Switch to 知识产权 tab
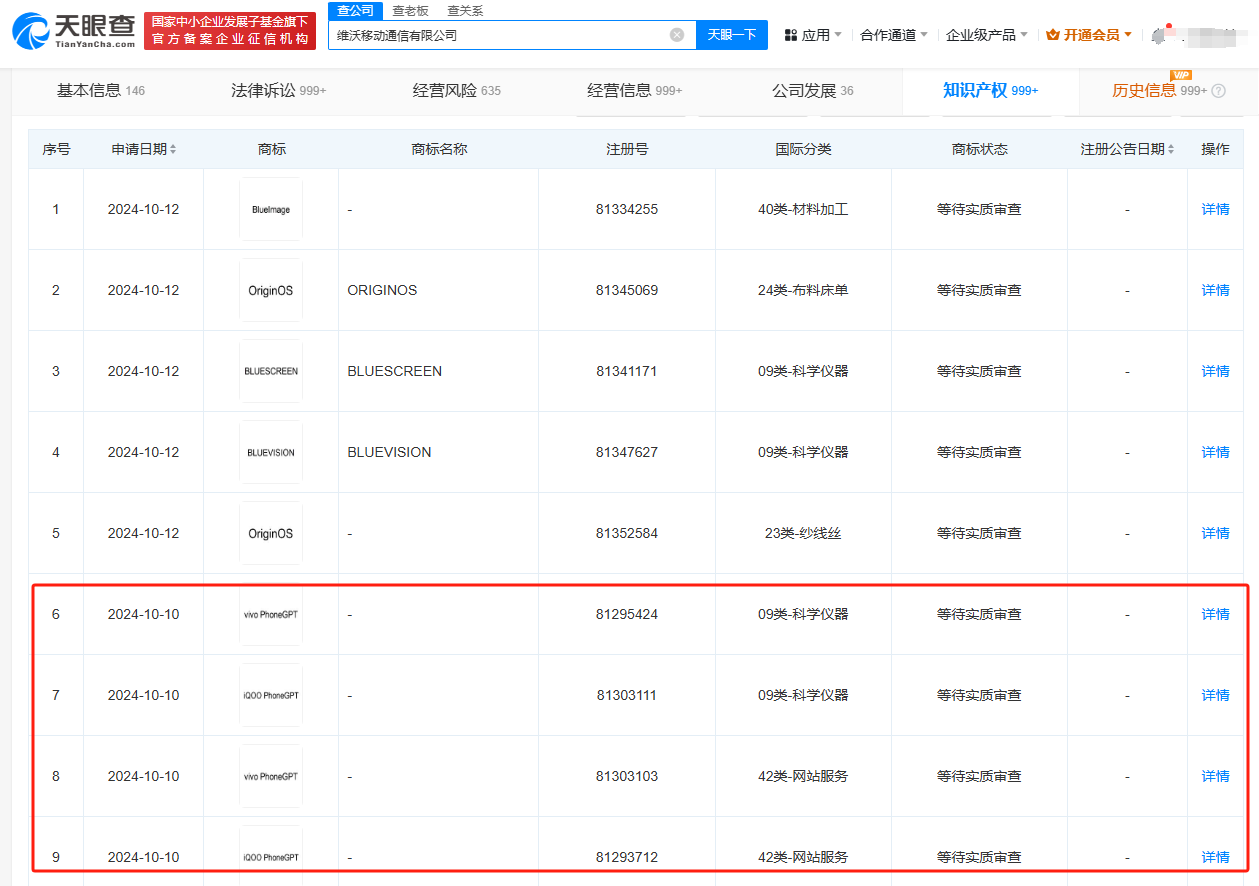1259x886 pixels. [991, 91]
